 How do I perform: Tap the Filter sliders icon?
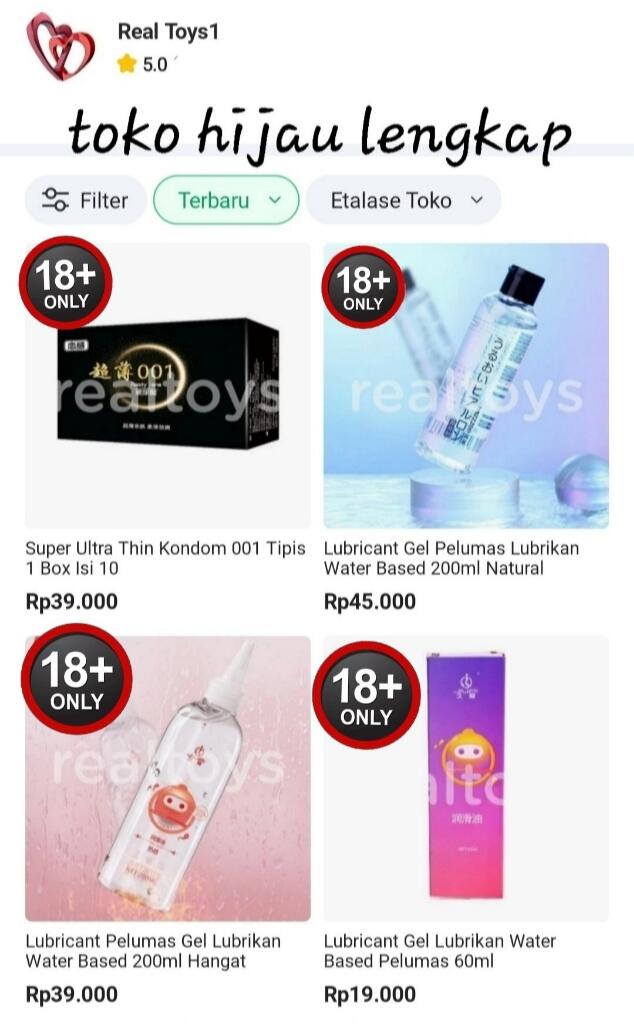coord(55,200)
